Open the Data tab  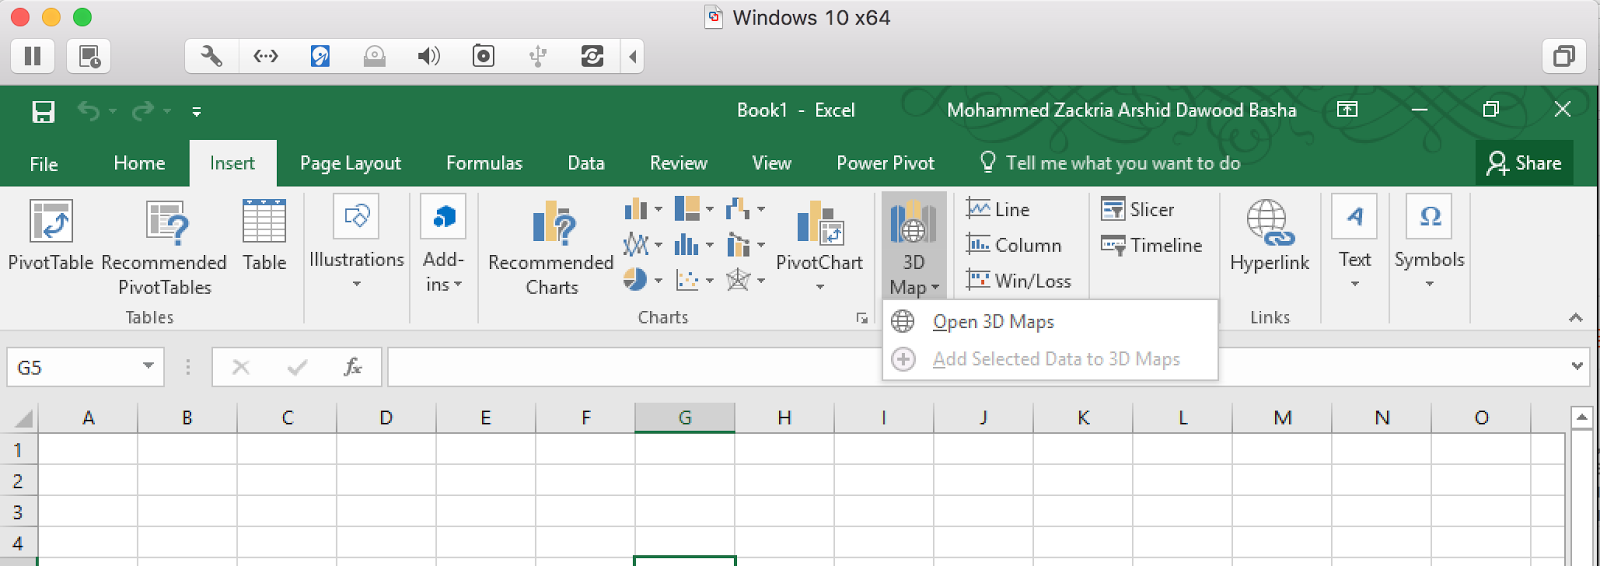[586, 163]
